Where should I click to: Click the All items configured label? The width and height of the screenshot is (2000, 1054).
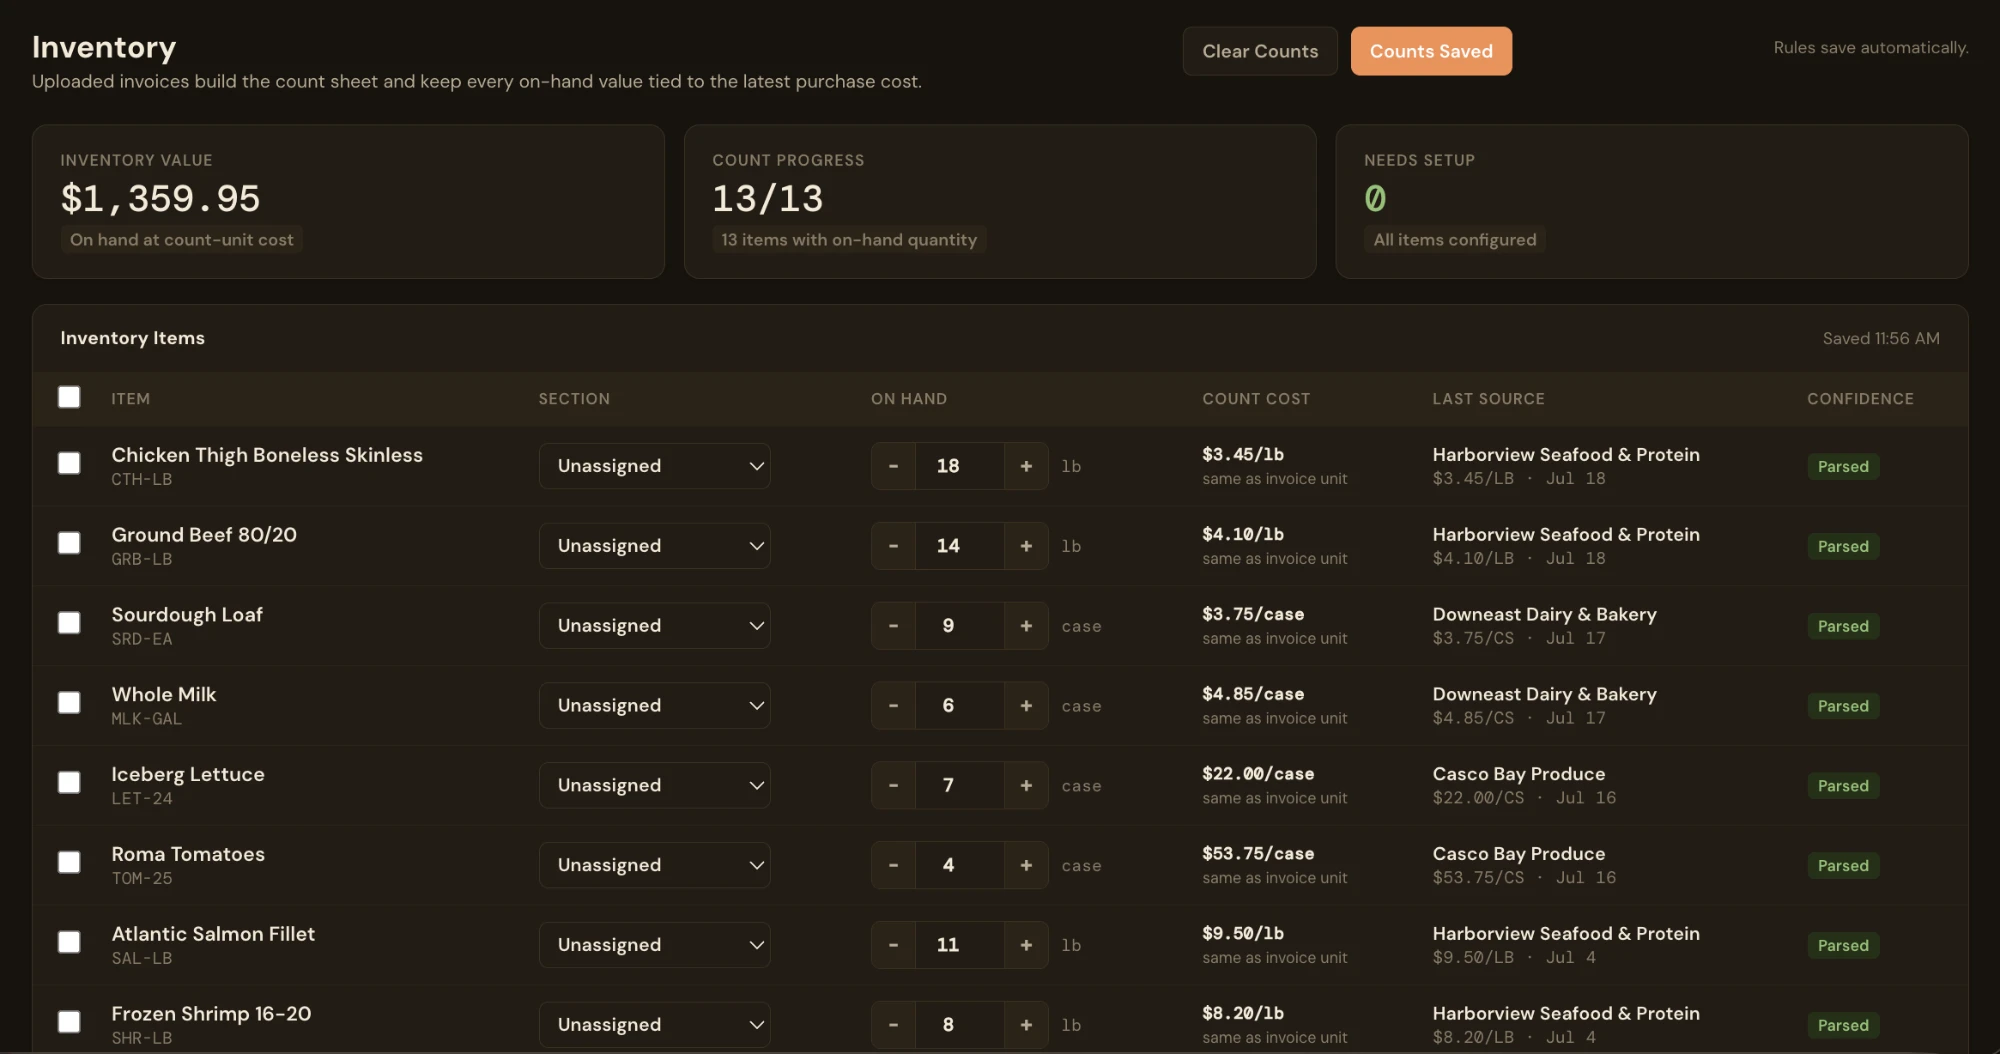pyautogui.click(x=1454, y=240)
